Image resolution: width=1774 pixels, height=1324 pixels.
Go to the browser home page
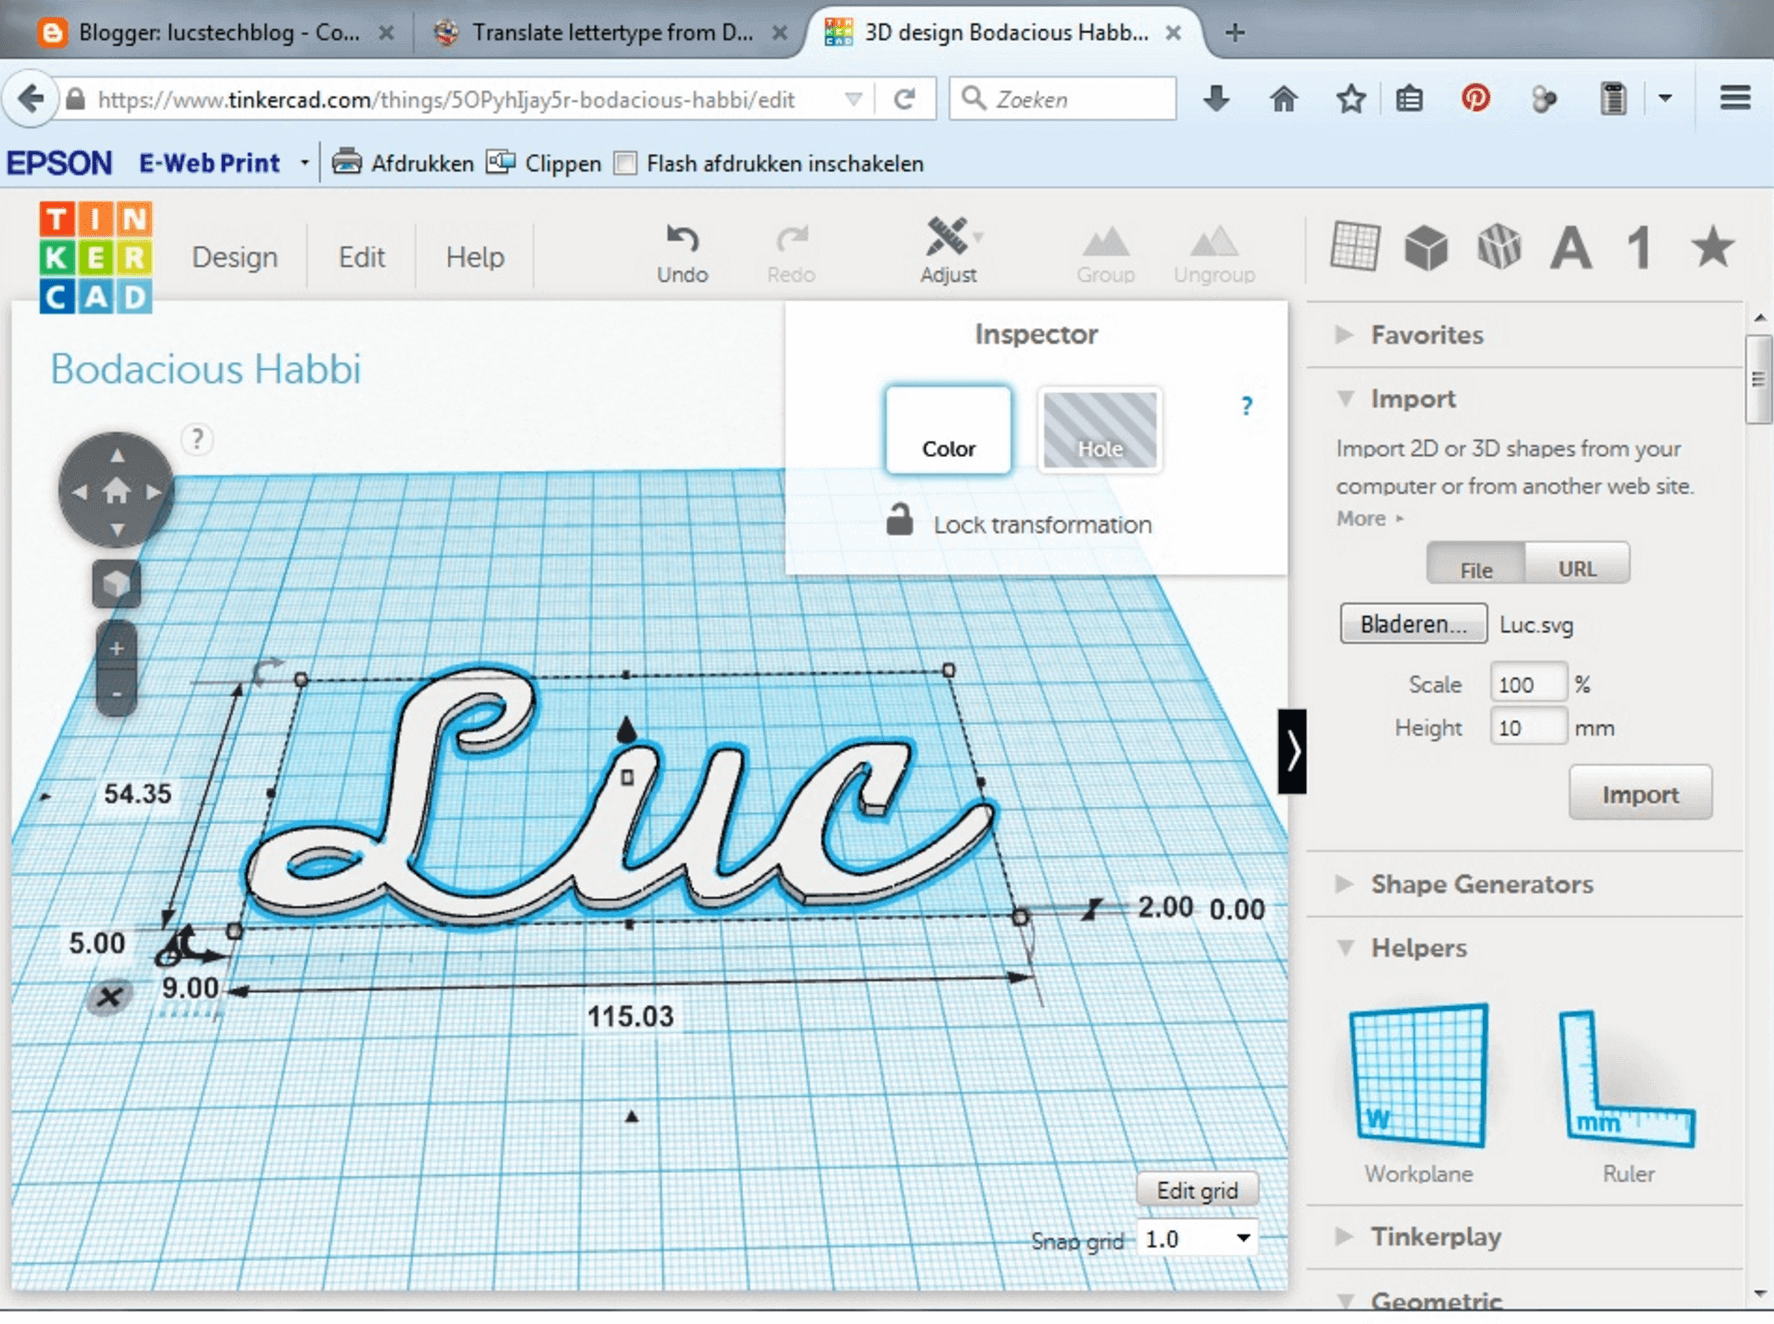pyautogui.click(x=1283, y=98)
